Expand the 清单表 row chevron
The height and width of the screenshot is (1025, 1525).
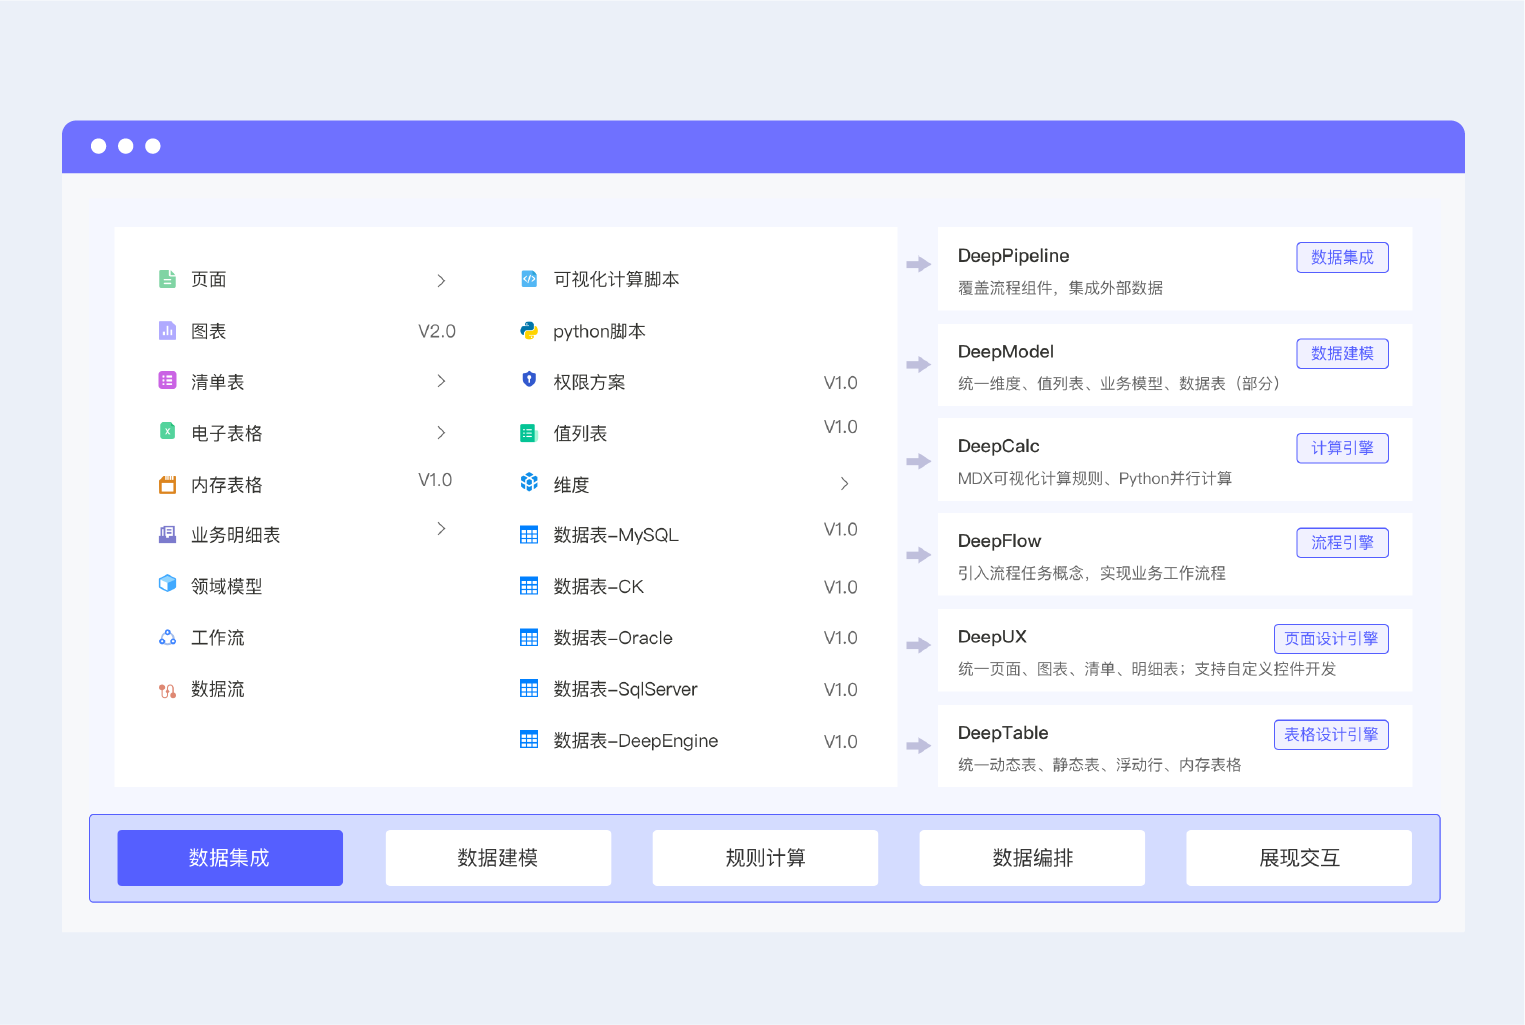pos(441,381)
